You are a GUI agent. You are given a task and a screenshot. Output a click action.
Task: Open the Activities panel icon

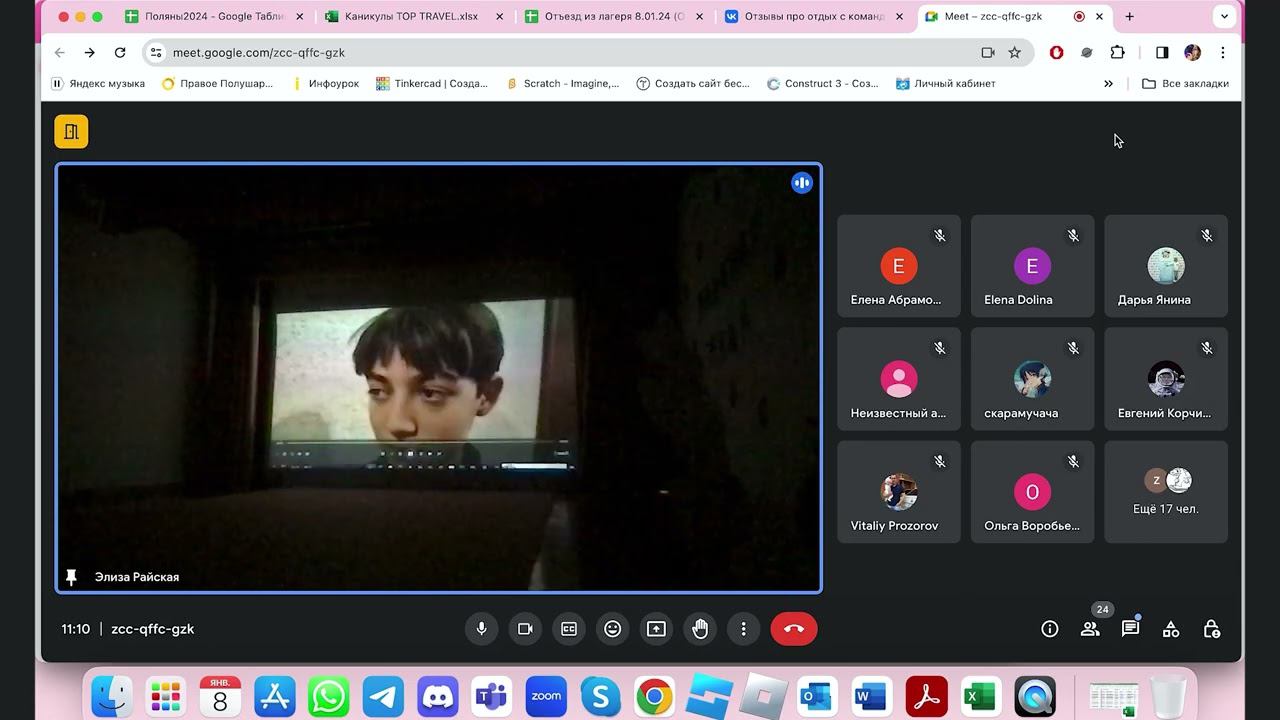point(1171,629)
